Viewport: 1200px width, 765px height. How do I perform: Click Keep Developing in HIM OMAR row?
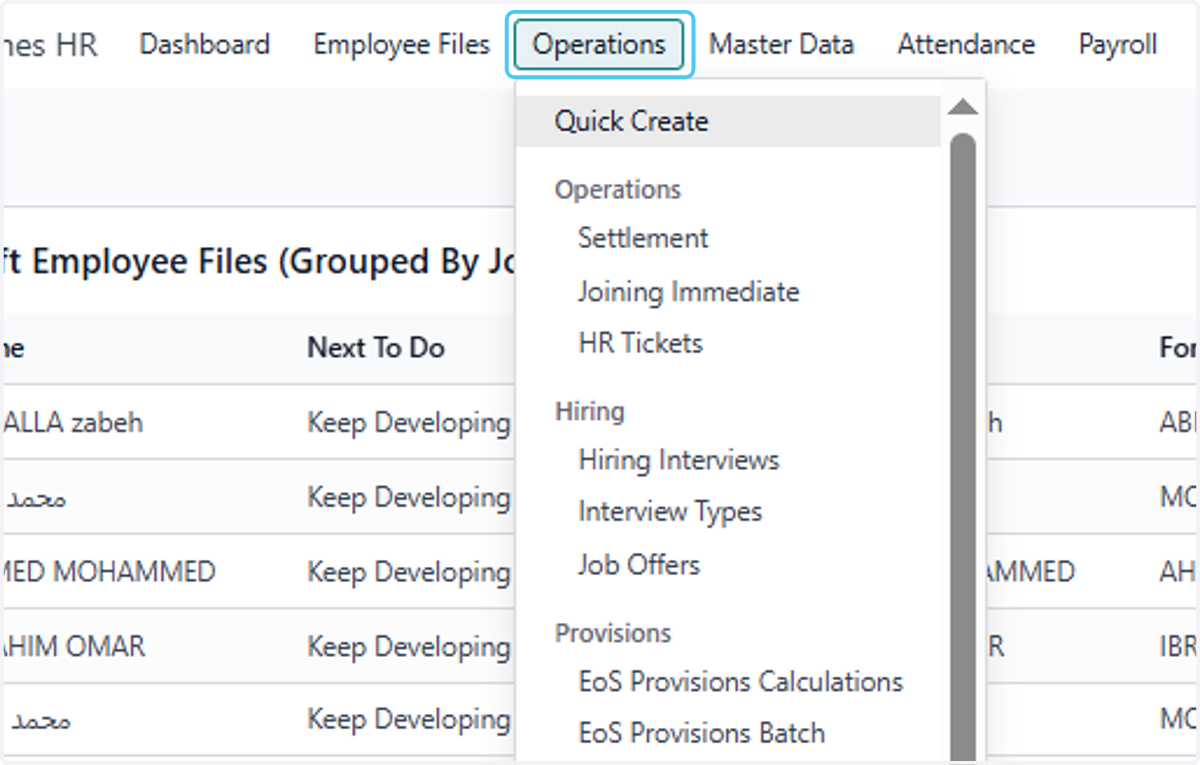click(409, 647)
